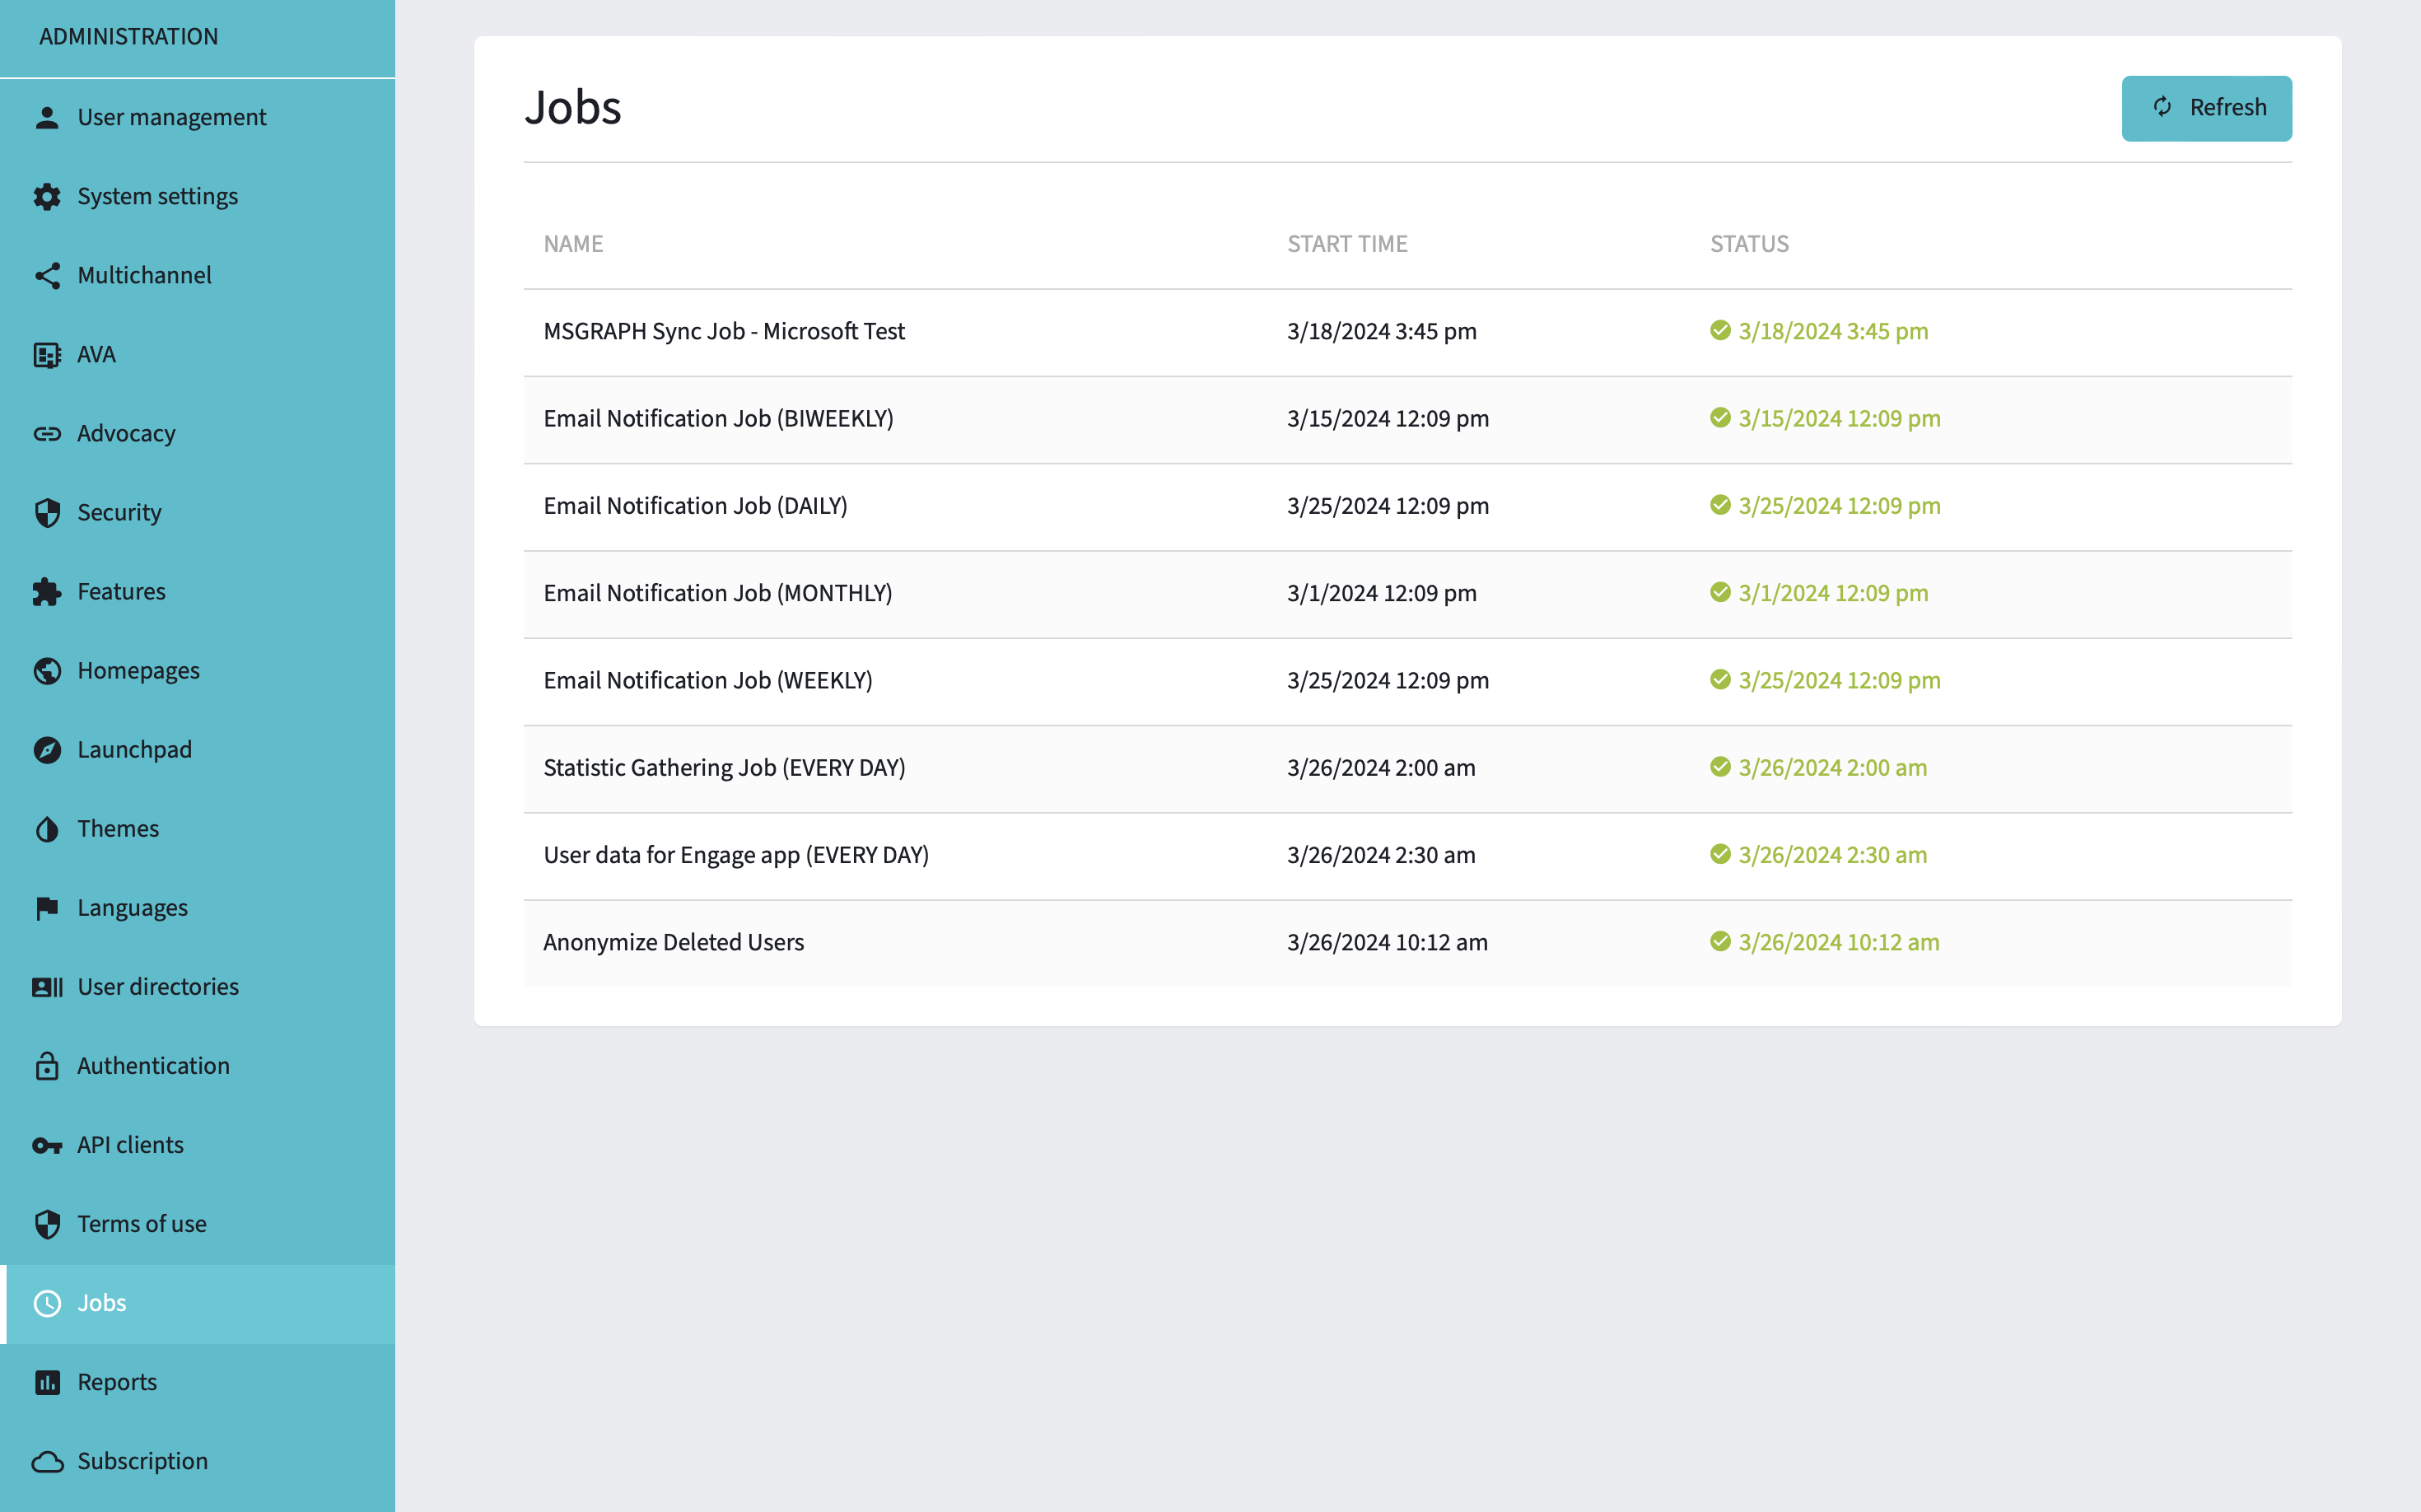Go to Multichannel settings
This screenshot has width=2421, height=1512.
[197, 276]
